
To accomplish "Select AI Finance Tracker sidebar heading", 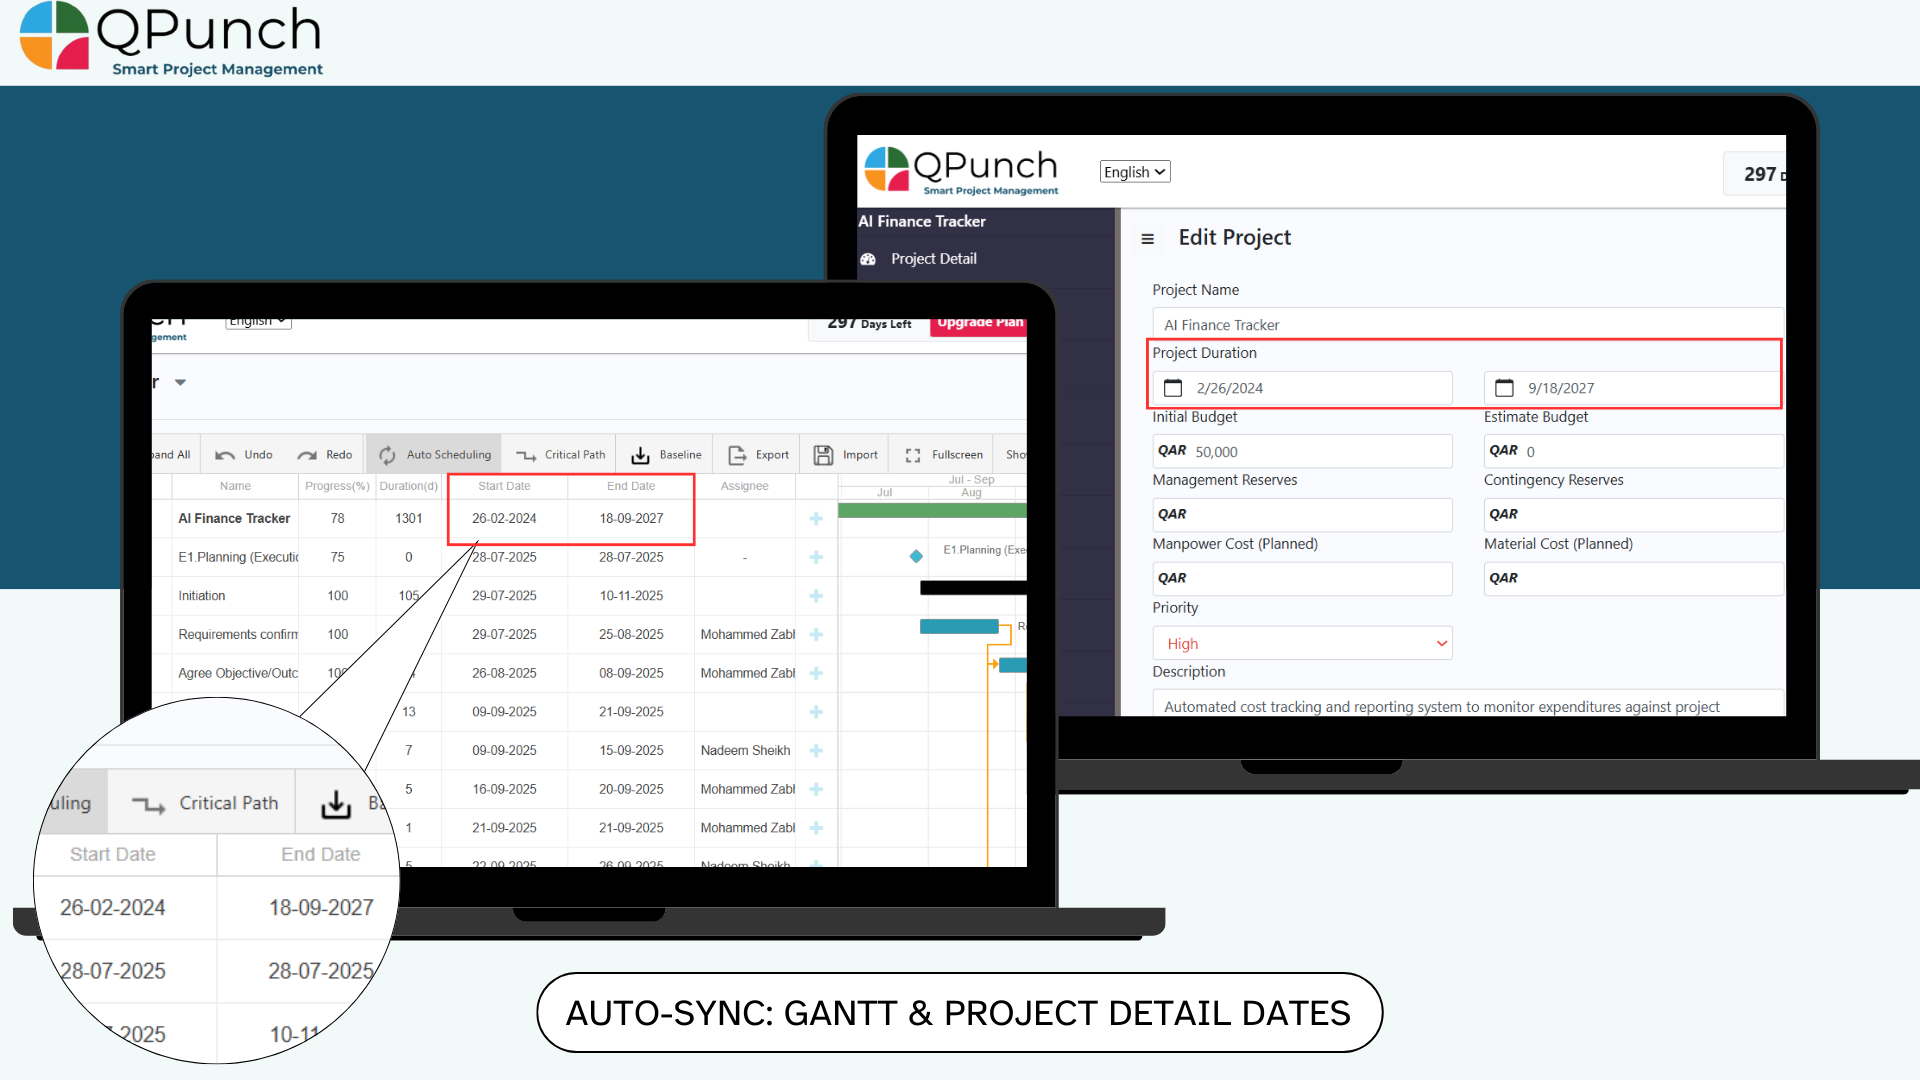I will [922, 221].
